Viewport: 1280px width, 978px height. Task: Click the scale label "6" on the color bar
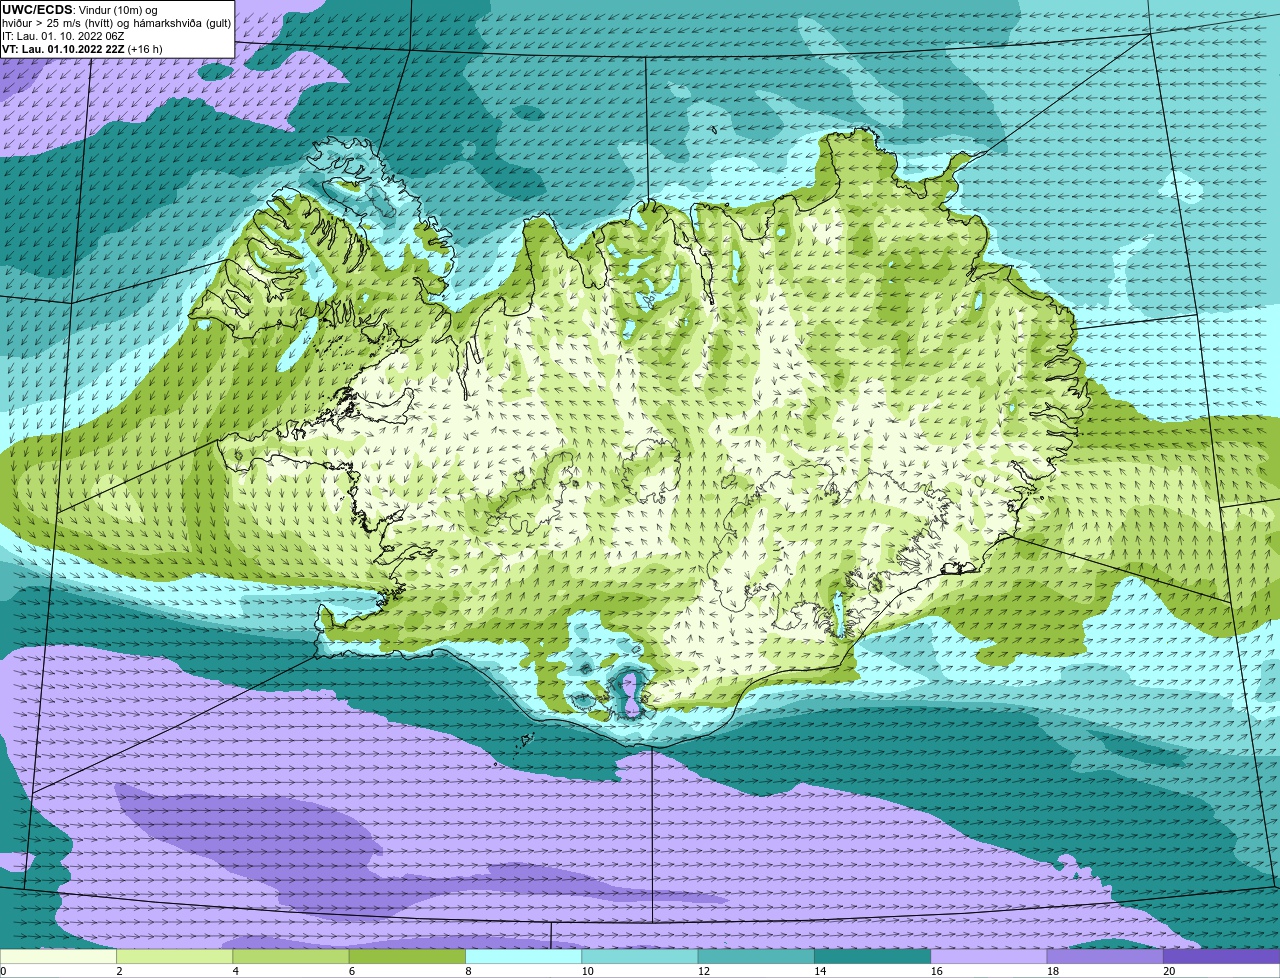[x=352, y=971]
